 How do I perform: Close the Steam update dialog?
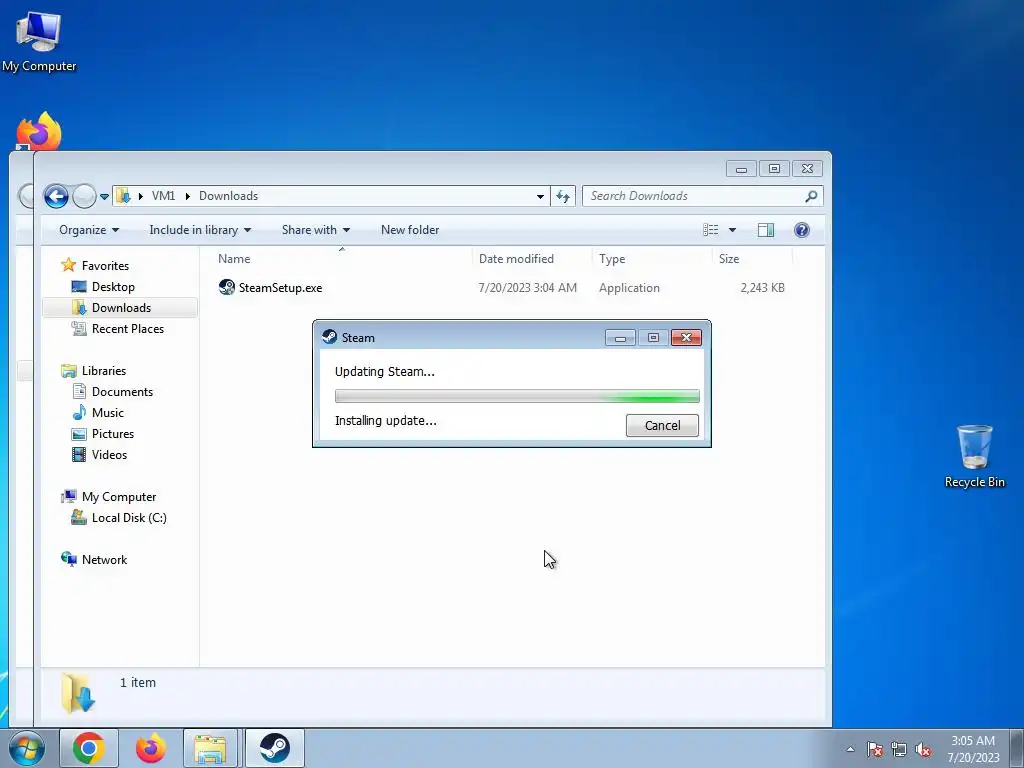686,338
